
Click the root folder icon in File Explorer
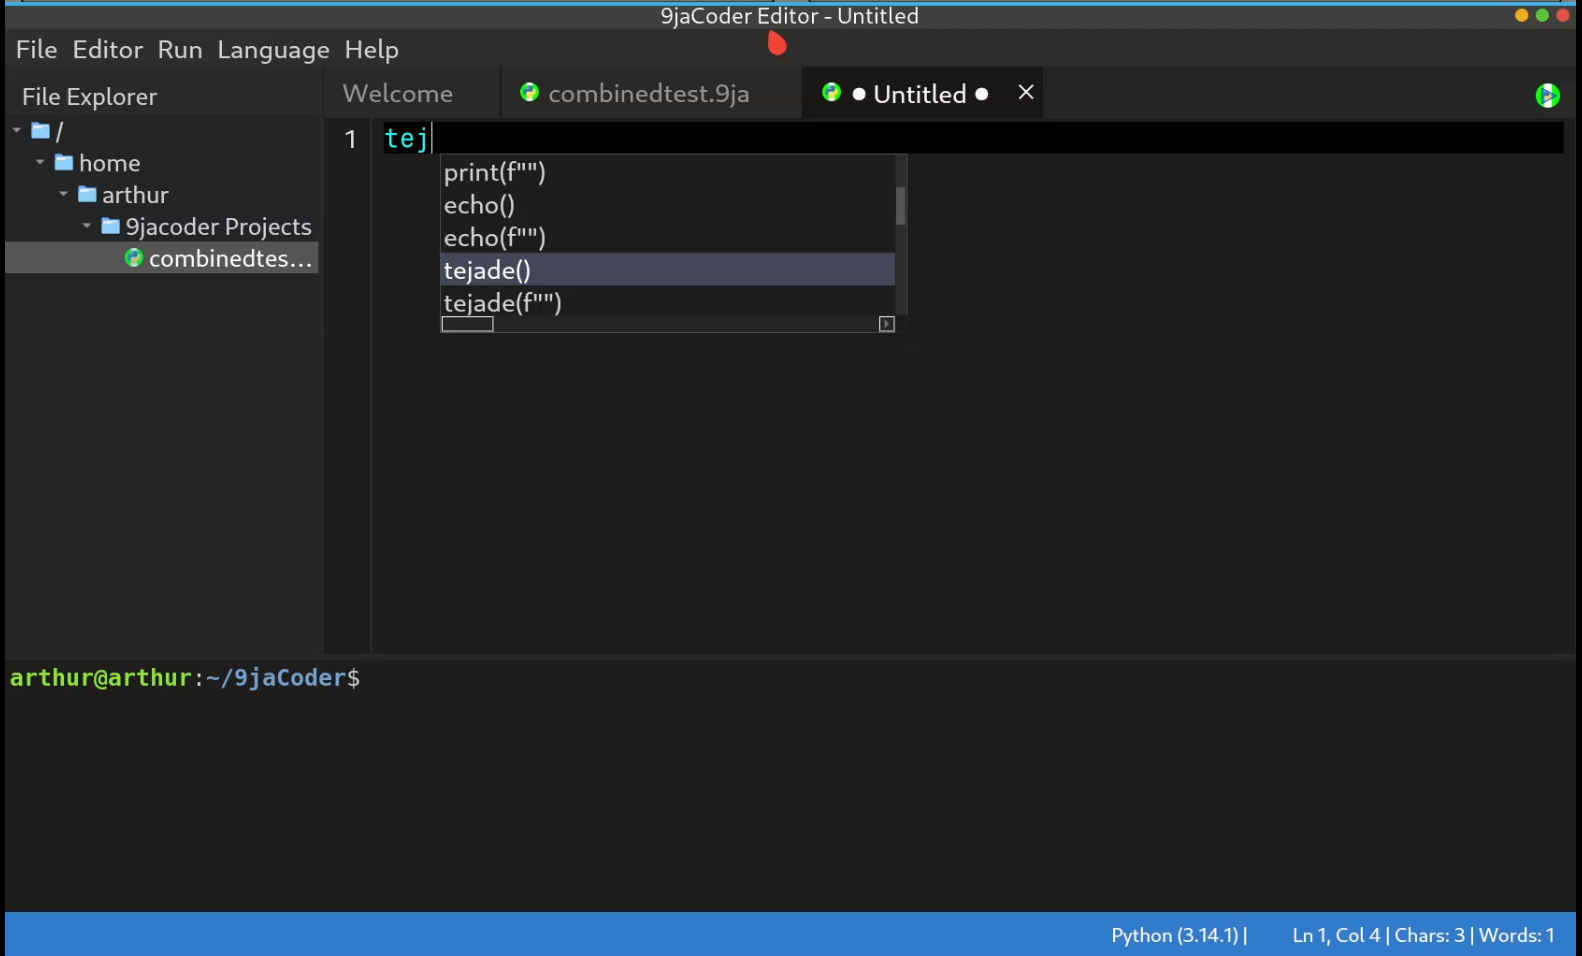[x=41, y=131]
